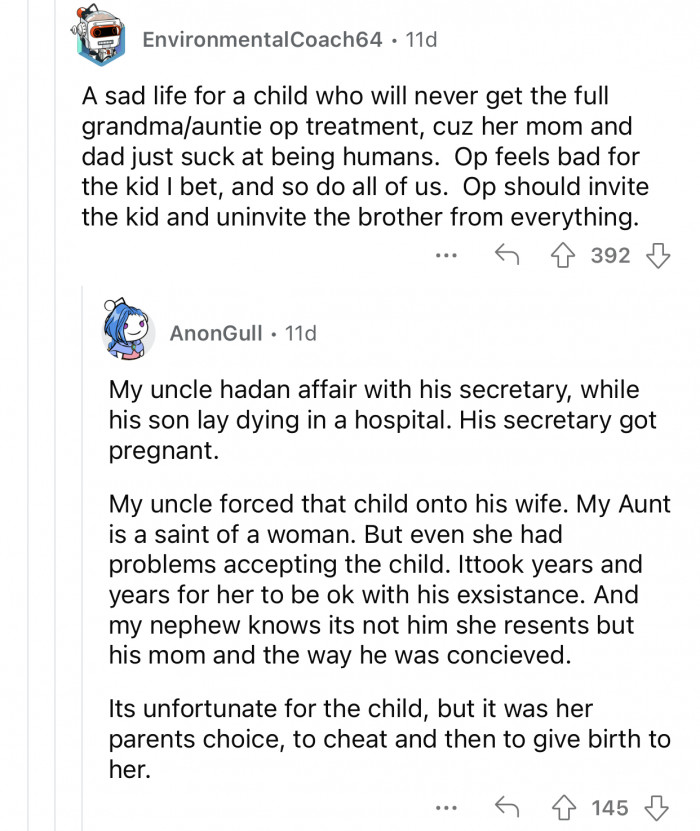Upvote EnvironmentalCoach64's comment

click(x=565, y=254)
